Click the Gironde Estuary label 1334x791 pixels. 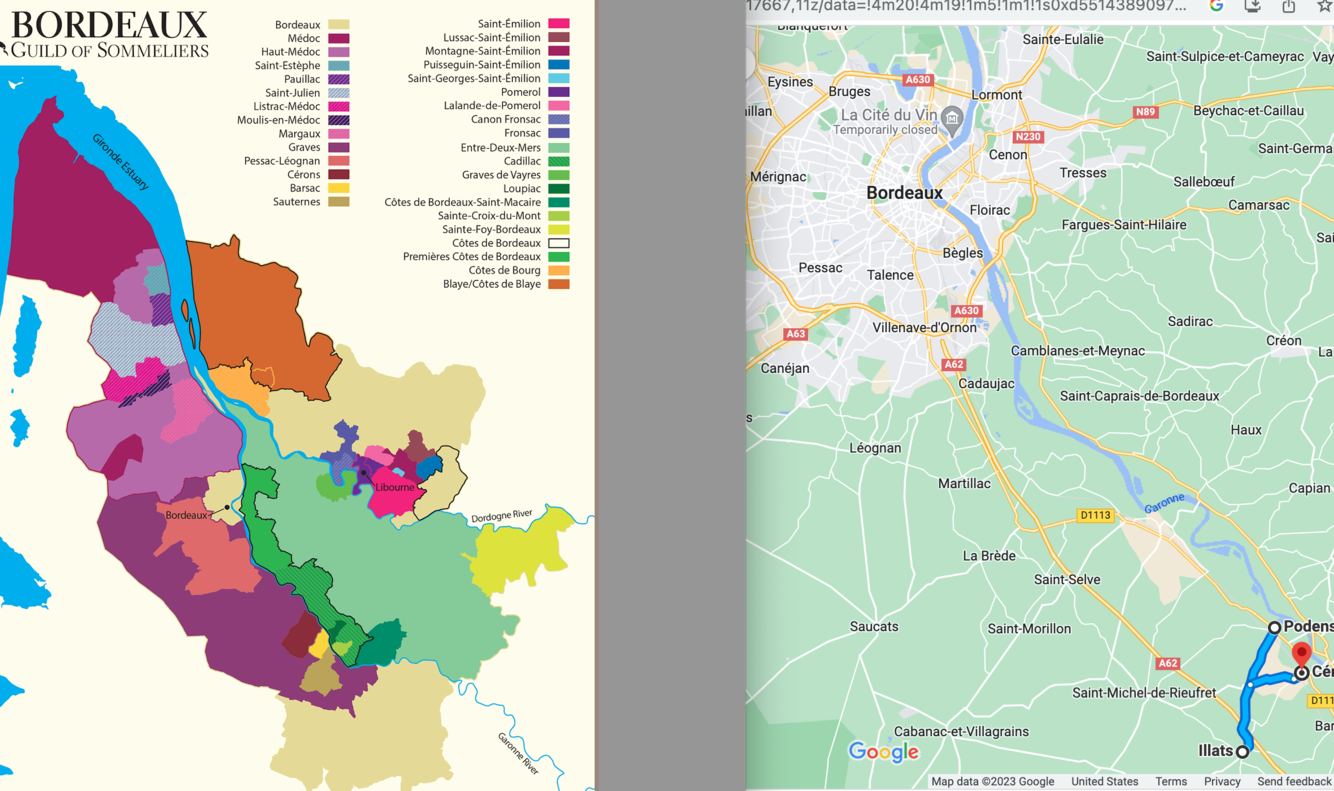121,161
